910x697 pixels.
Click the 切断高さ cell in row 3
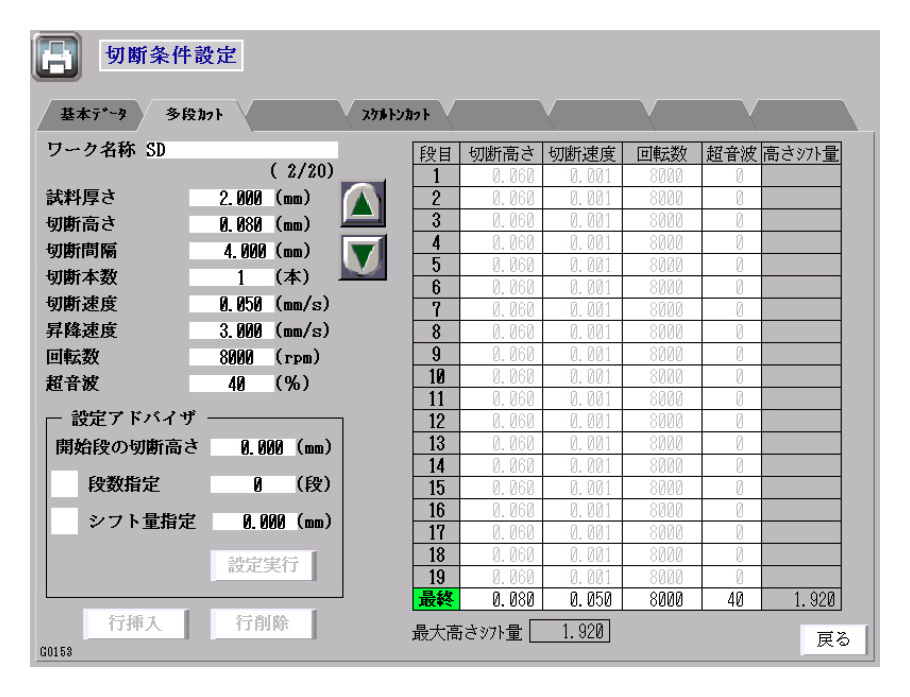tap(501, 221)
